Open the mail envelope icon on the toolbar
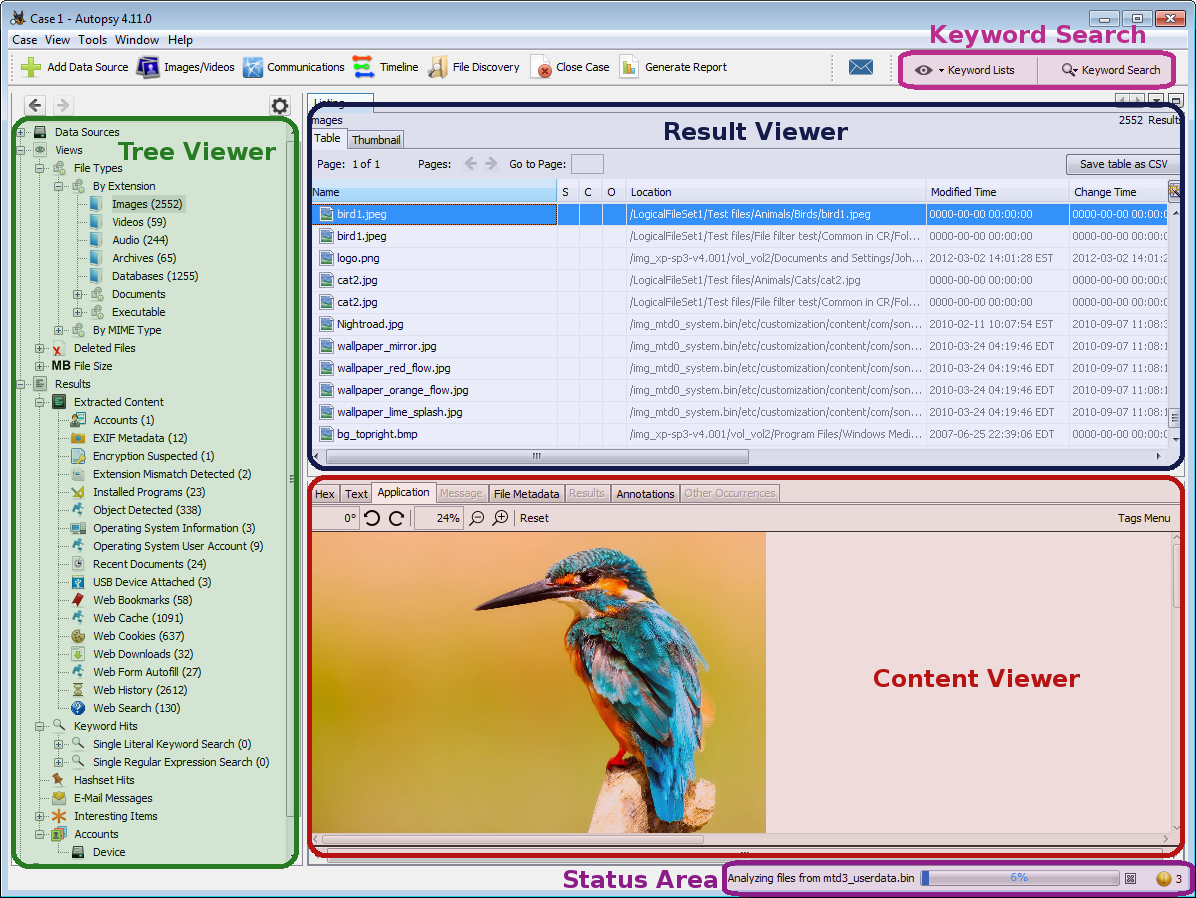 pyautogui.click(x=860, y=66)
